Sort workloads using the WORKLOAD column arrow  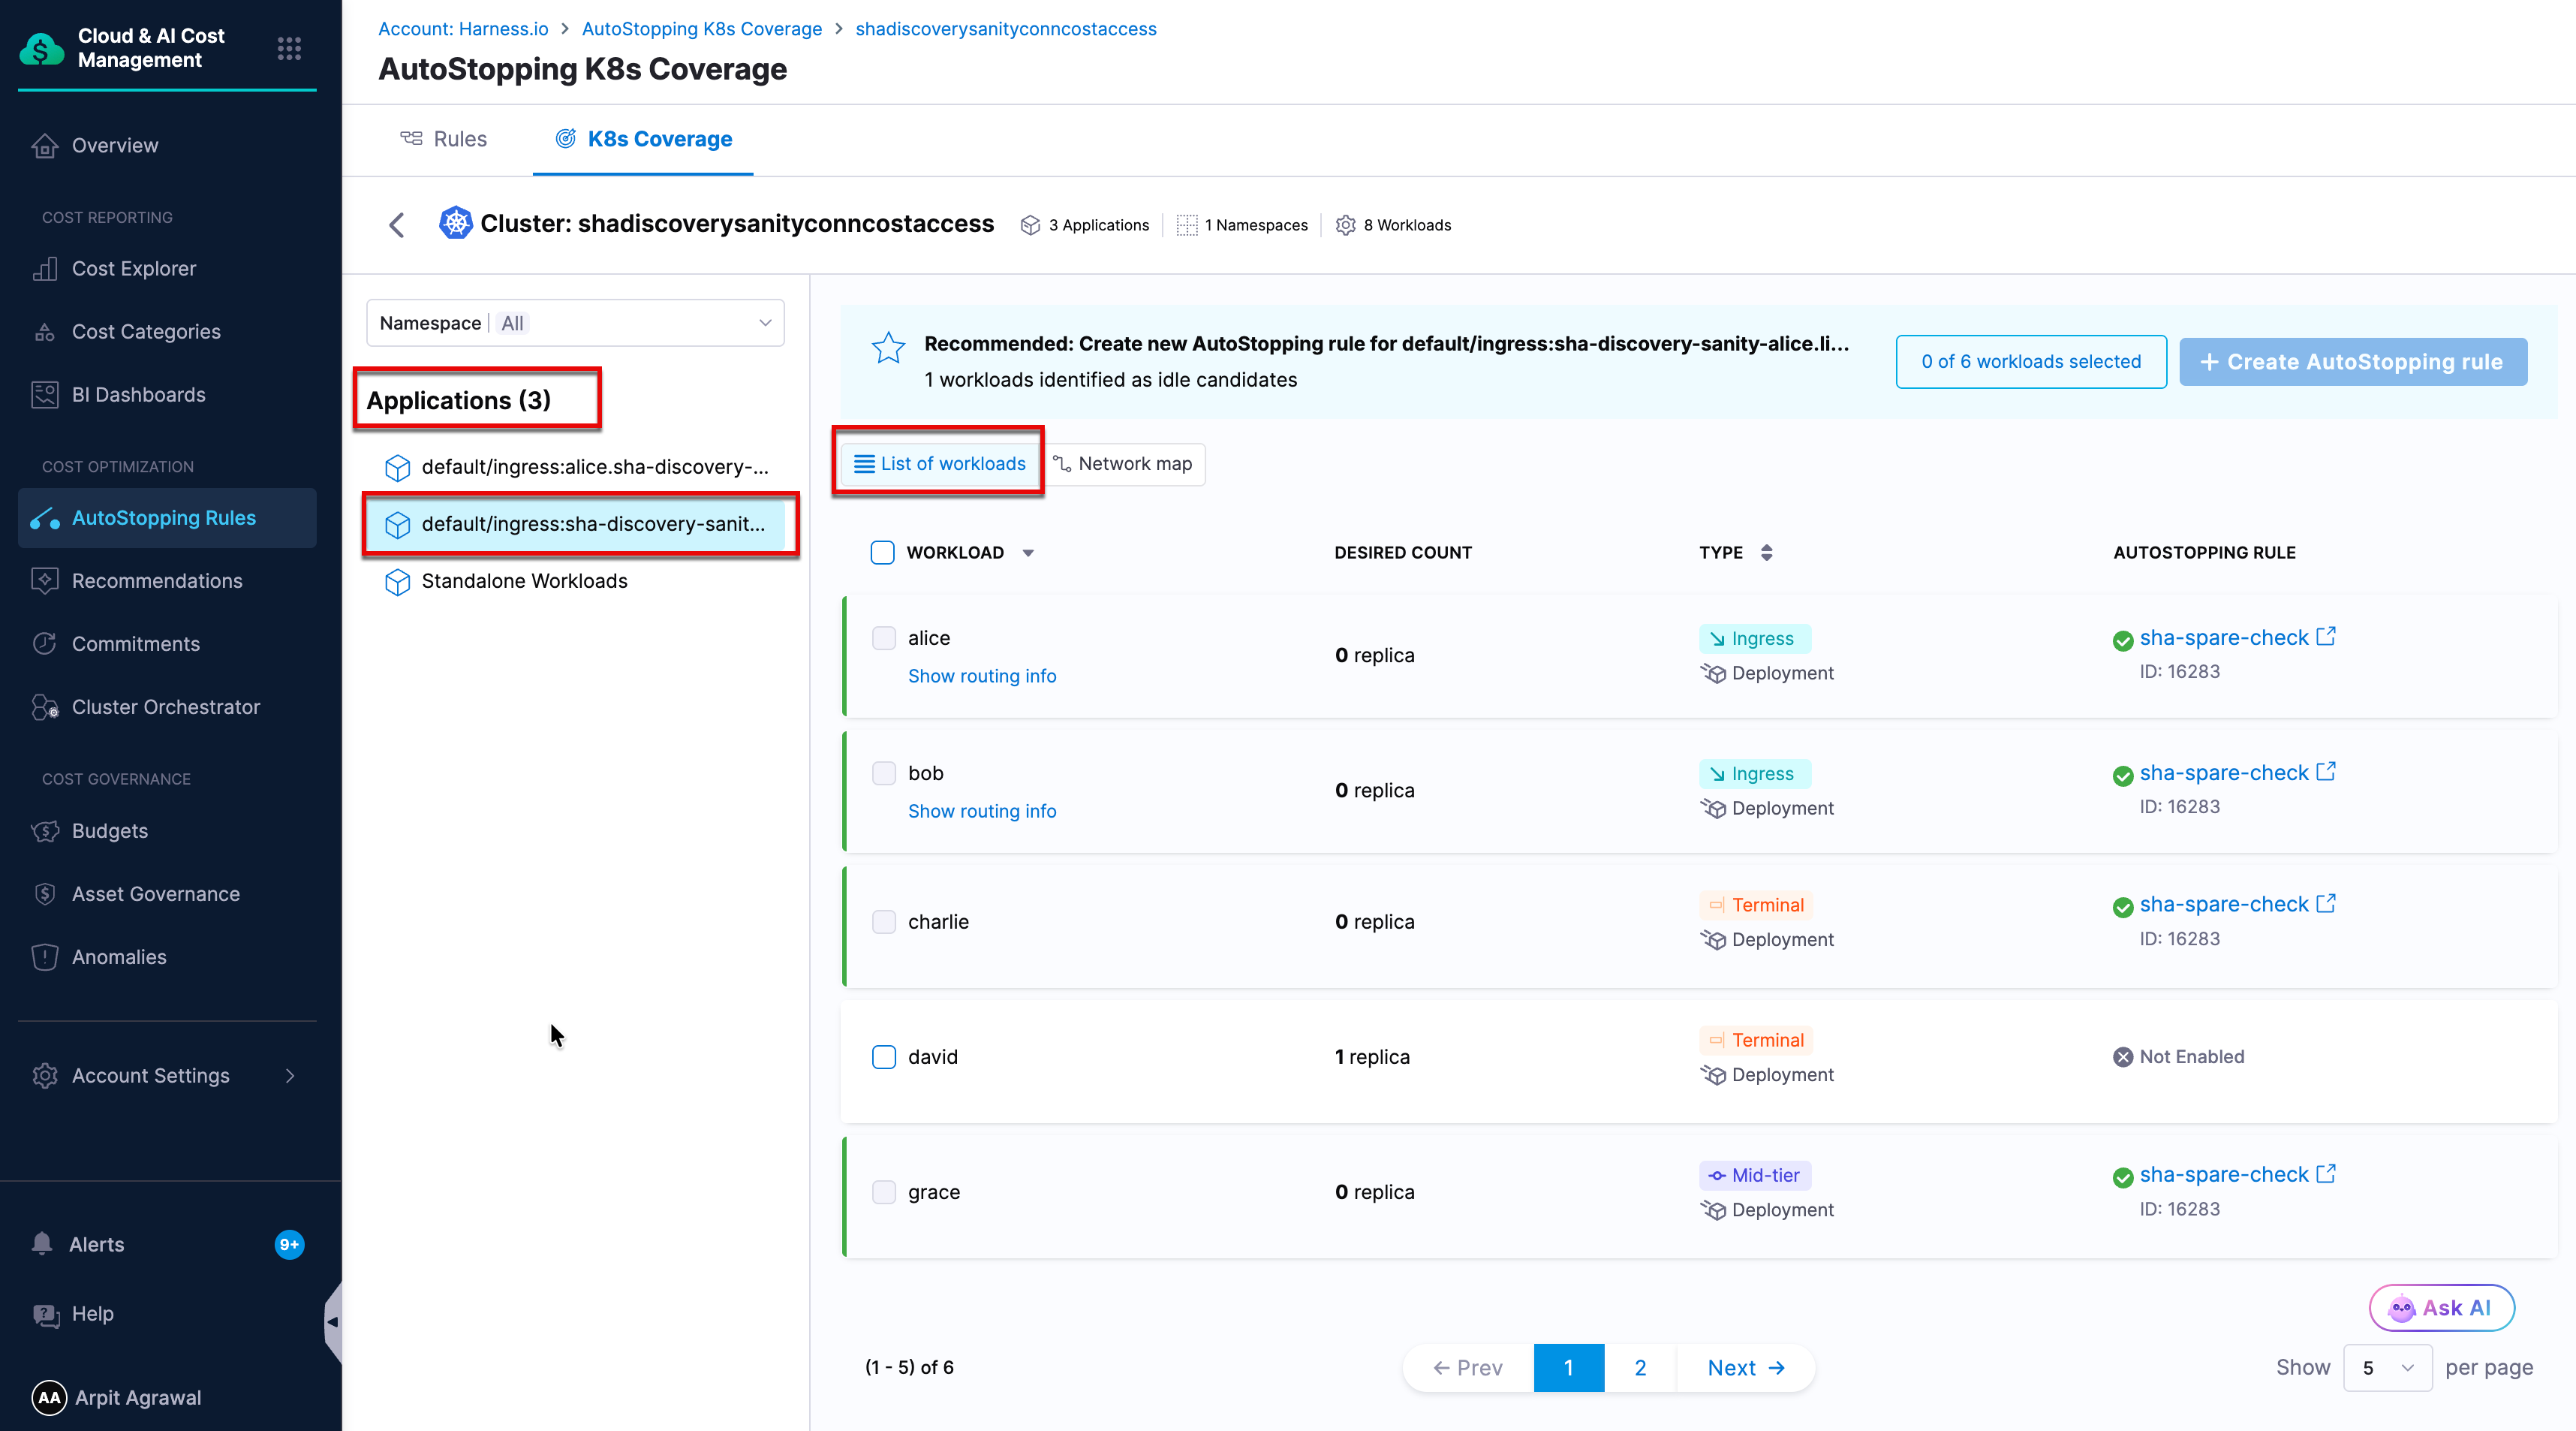point(1028,553)
